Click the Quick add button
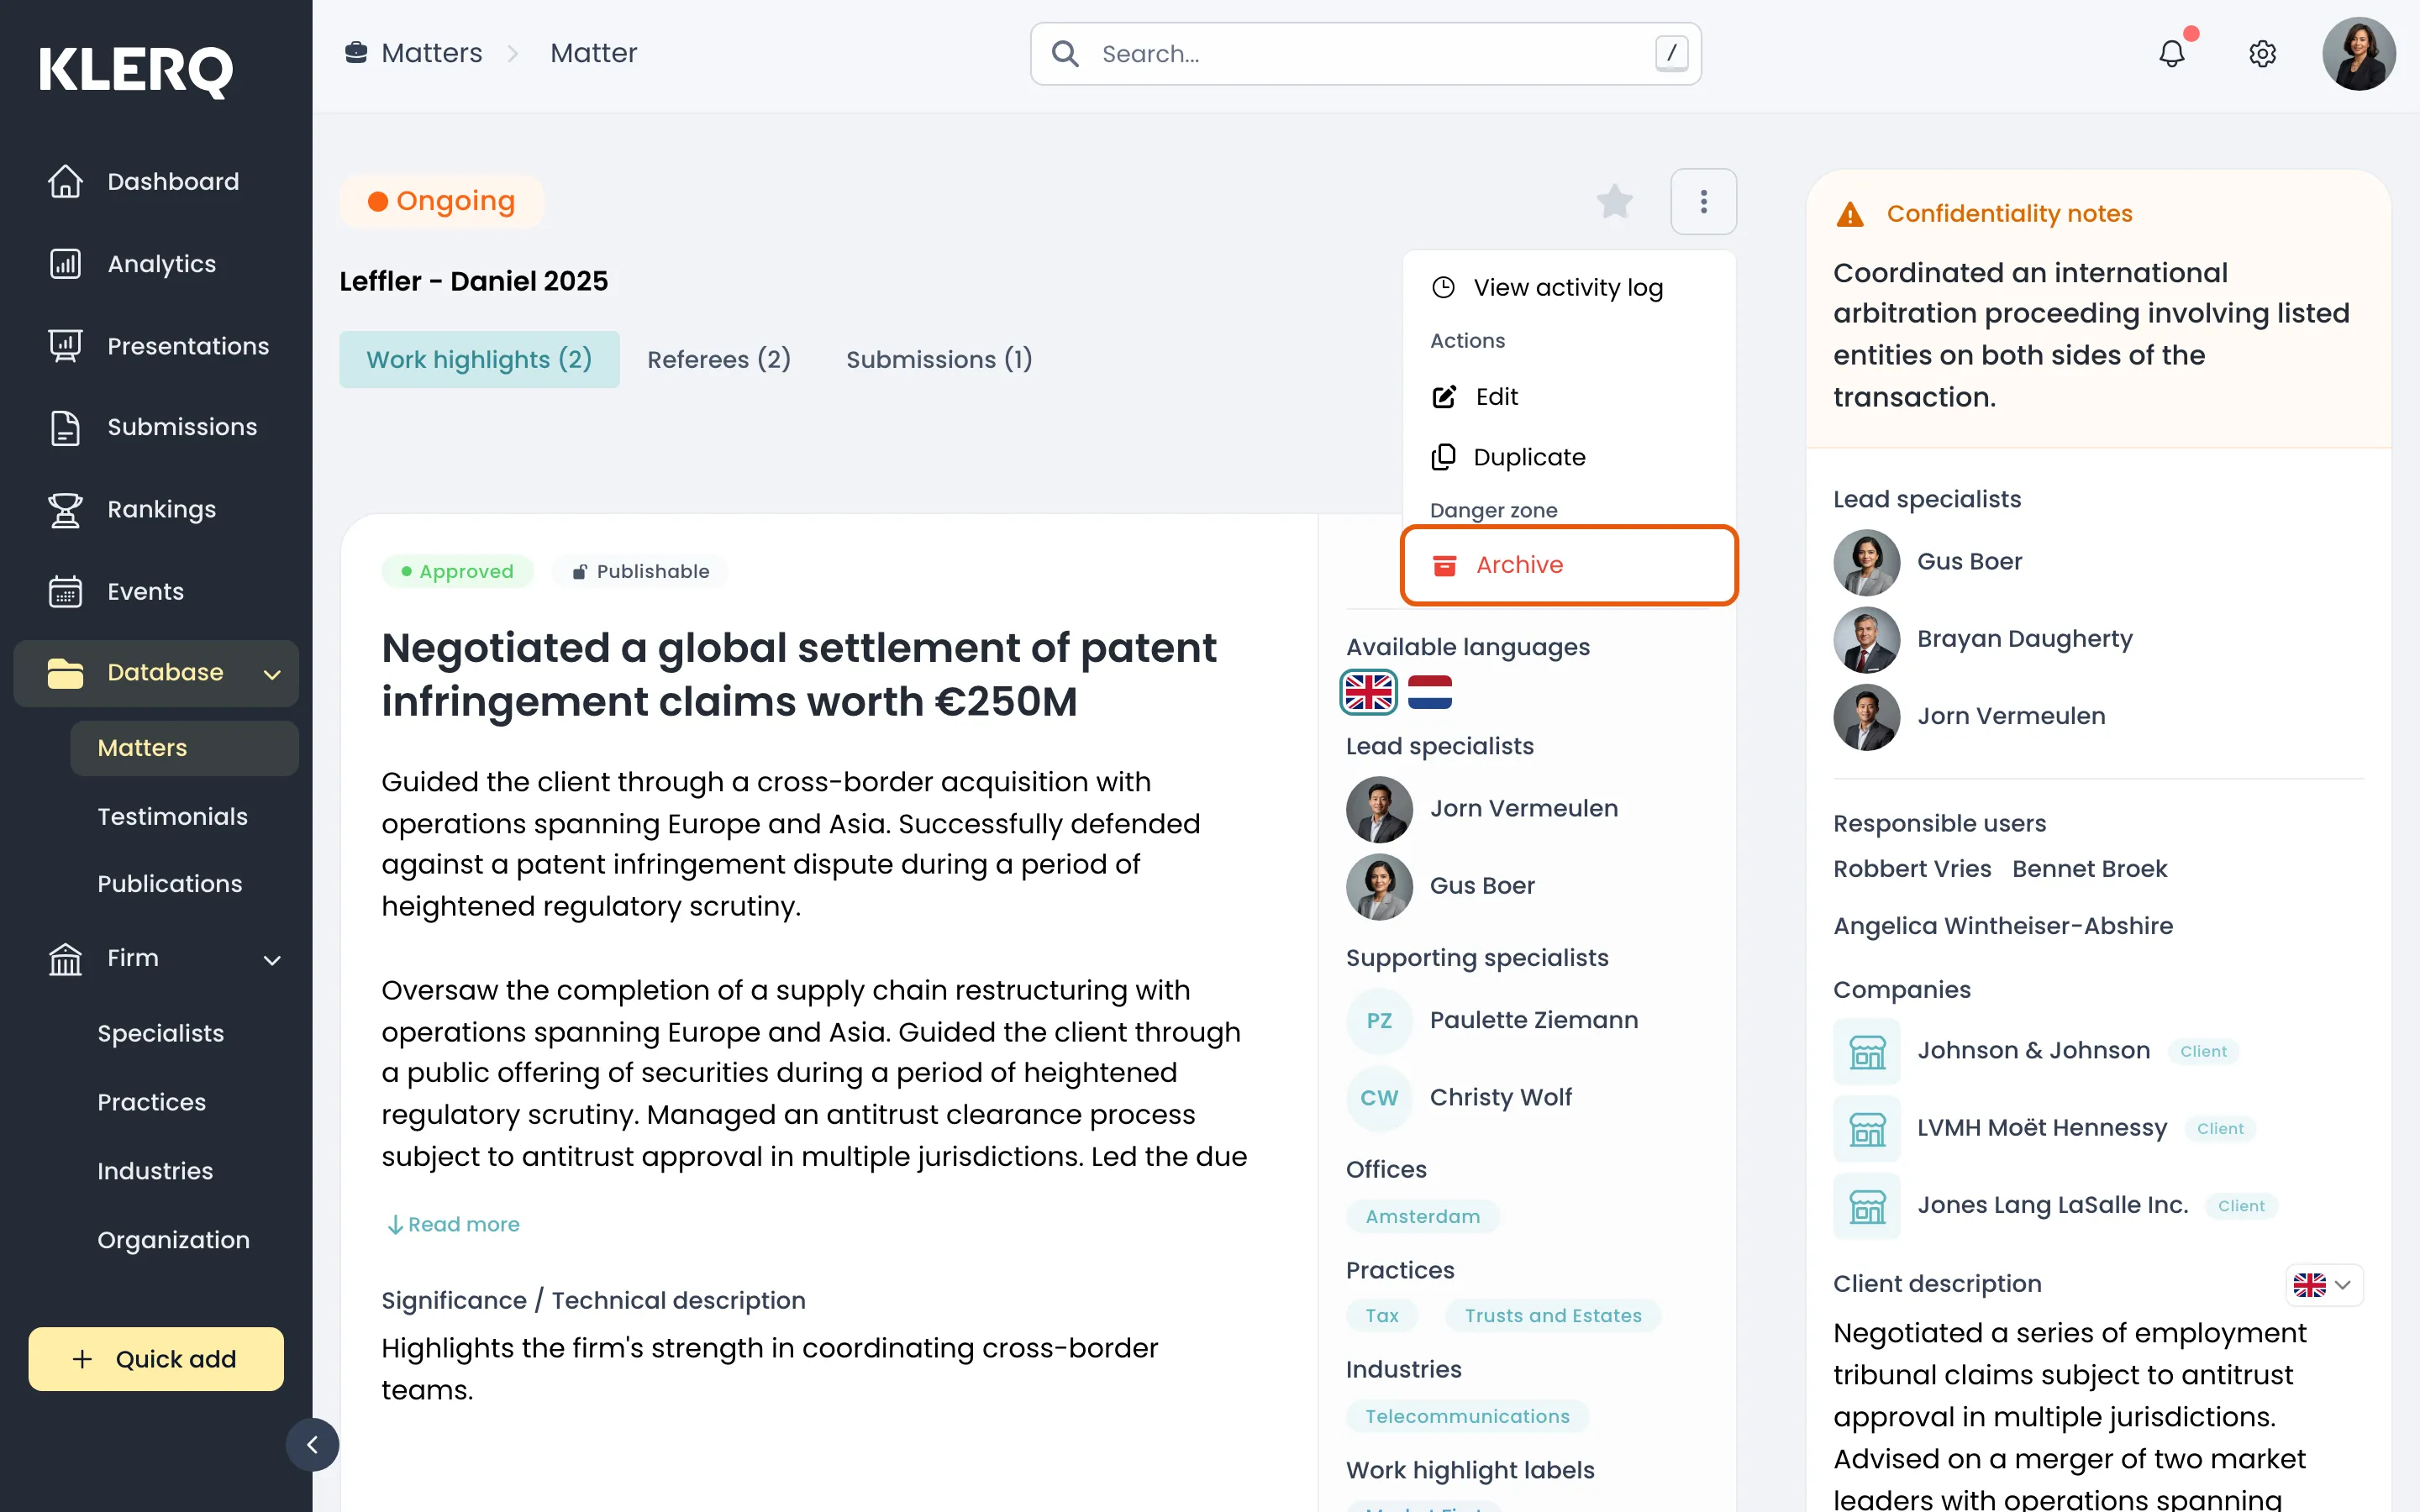The width and height of the screenshot is (2420, 1512). (156, 1359)
